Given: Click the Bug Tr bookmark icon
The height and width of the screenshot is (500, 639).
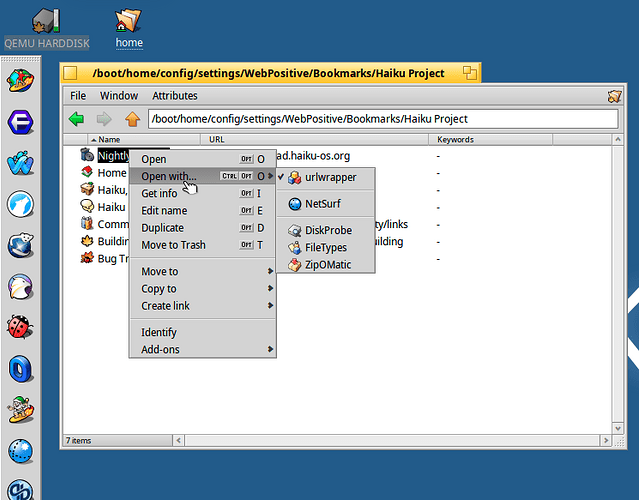Looking at the screenshot, I should tap(87, 258).
